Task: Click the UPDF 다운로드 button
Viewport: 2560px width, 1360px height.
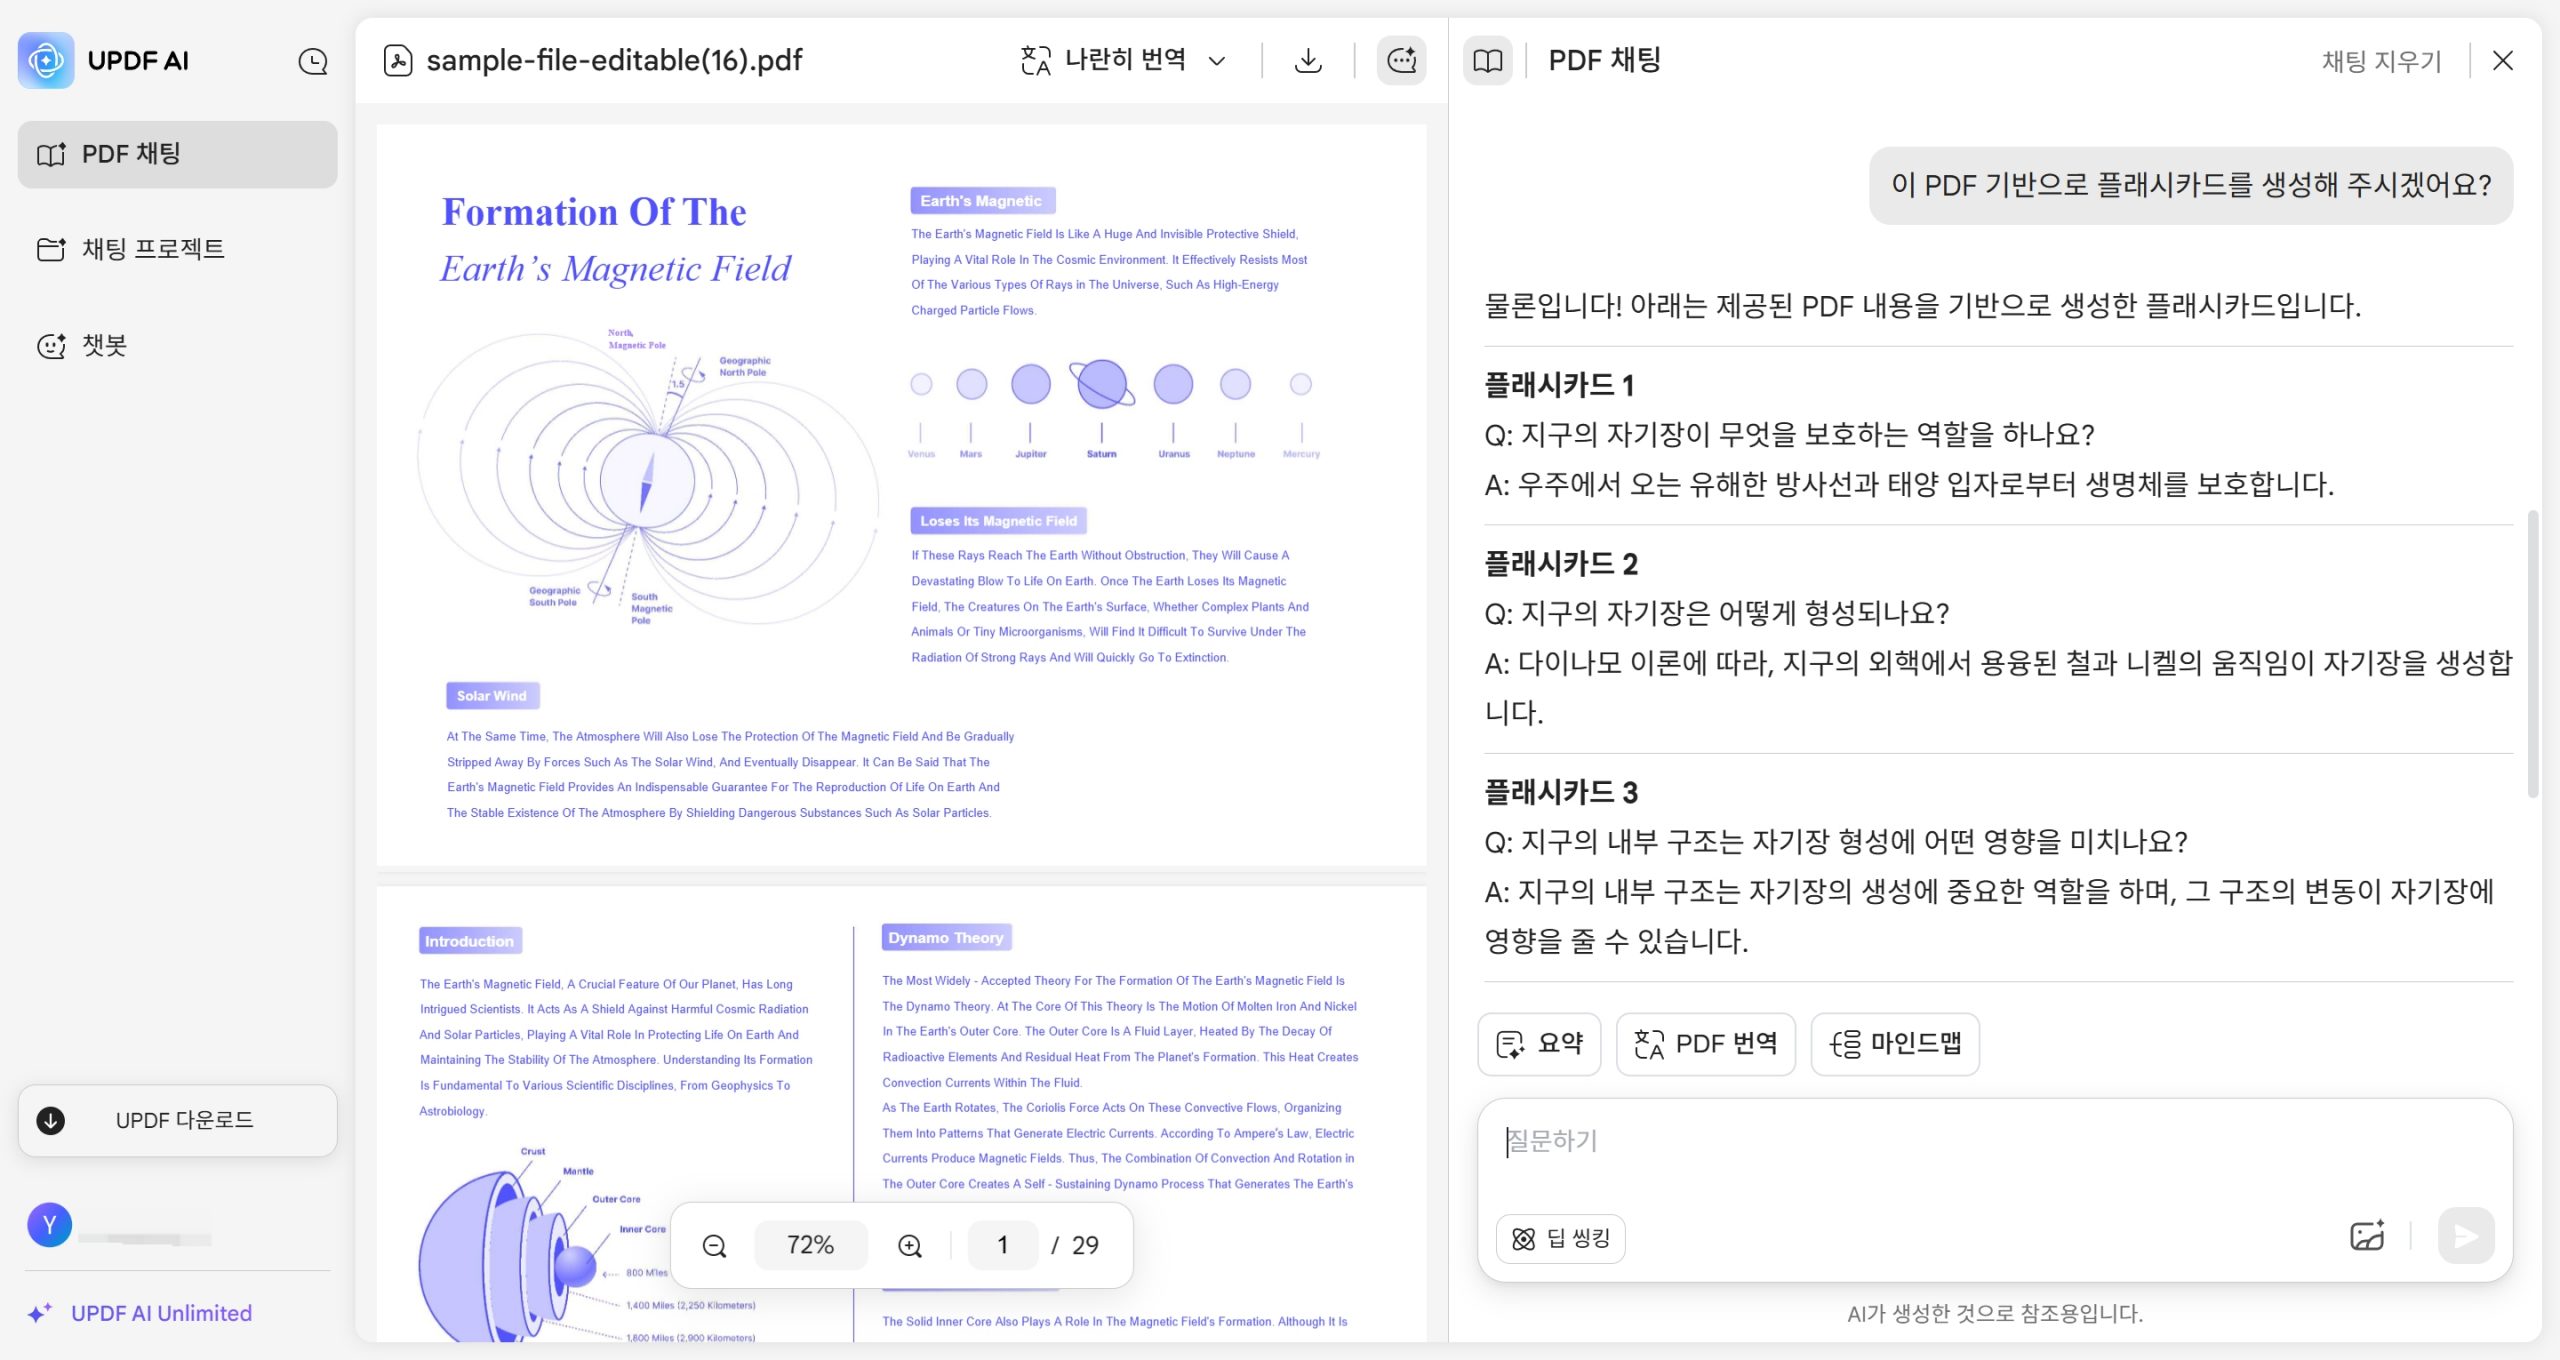Action: point(177,1120)
